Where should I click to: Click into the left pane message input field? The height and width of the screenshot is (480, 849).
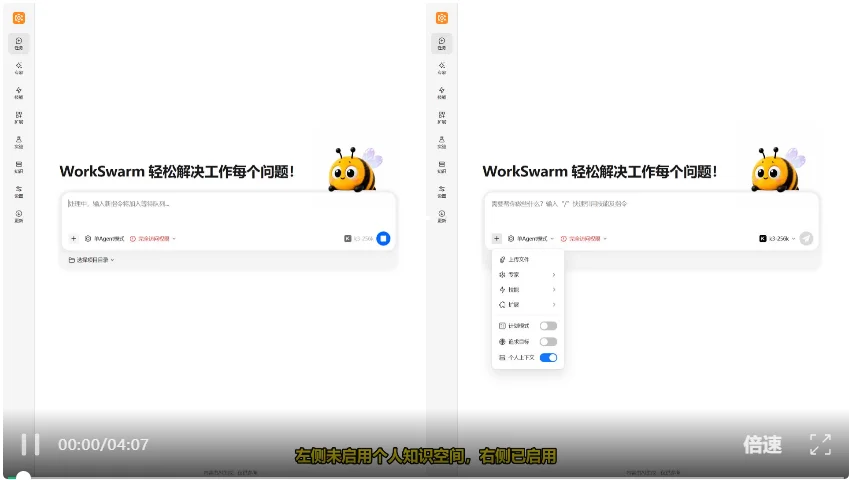coord(229,211)
